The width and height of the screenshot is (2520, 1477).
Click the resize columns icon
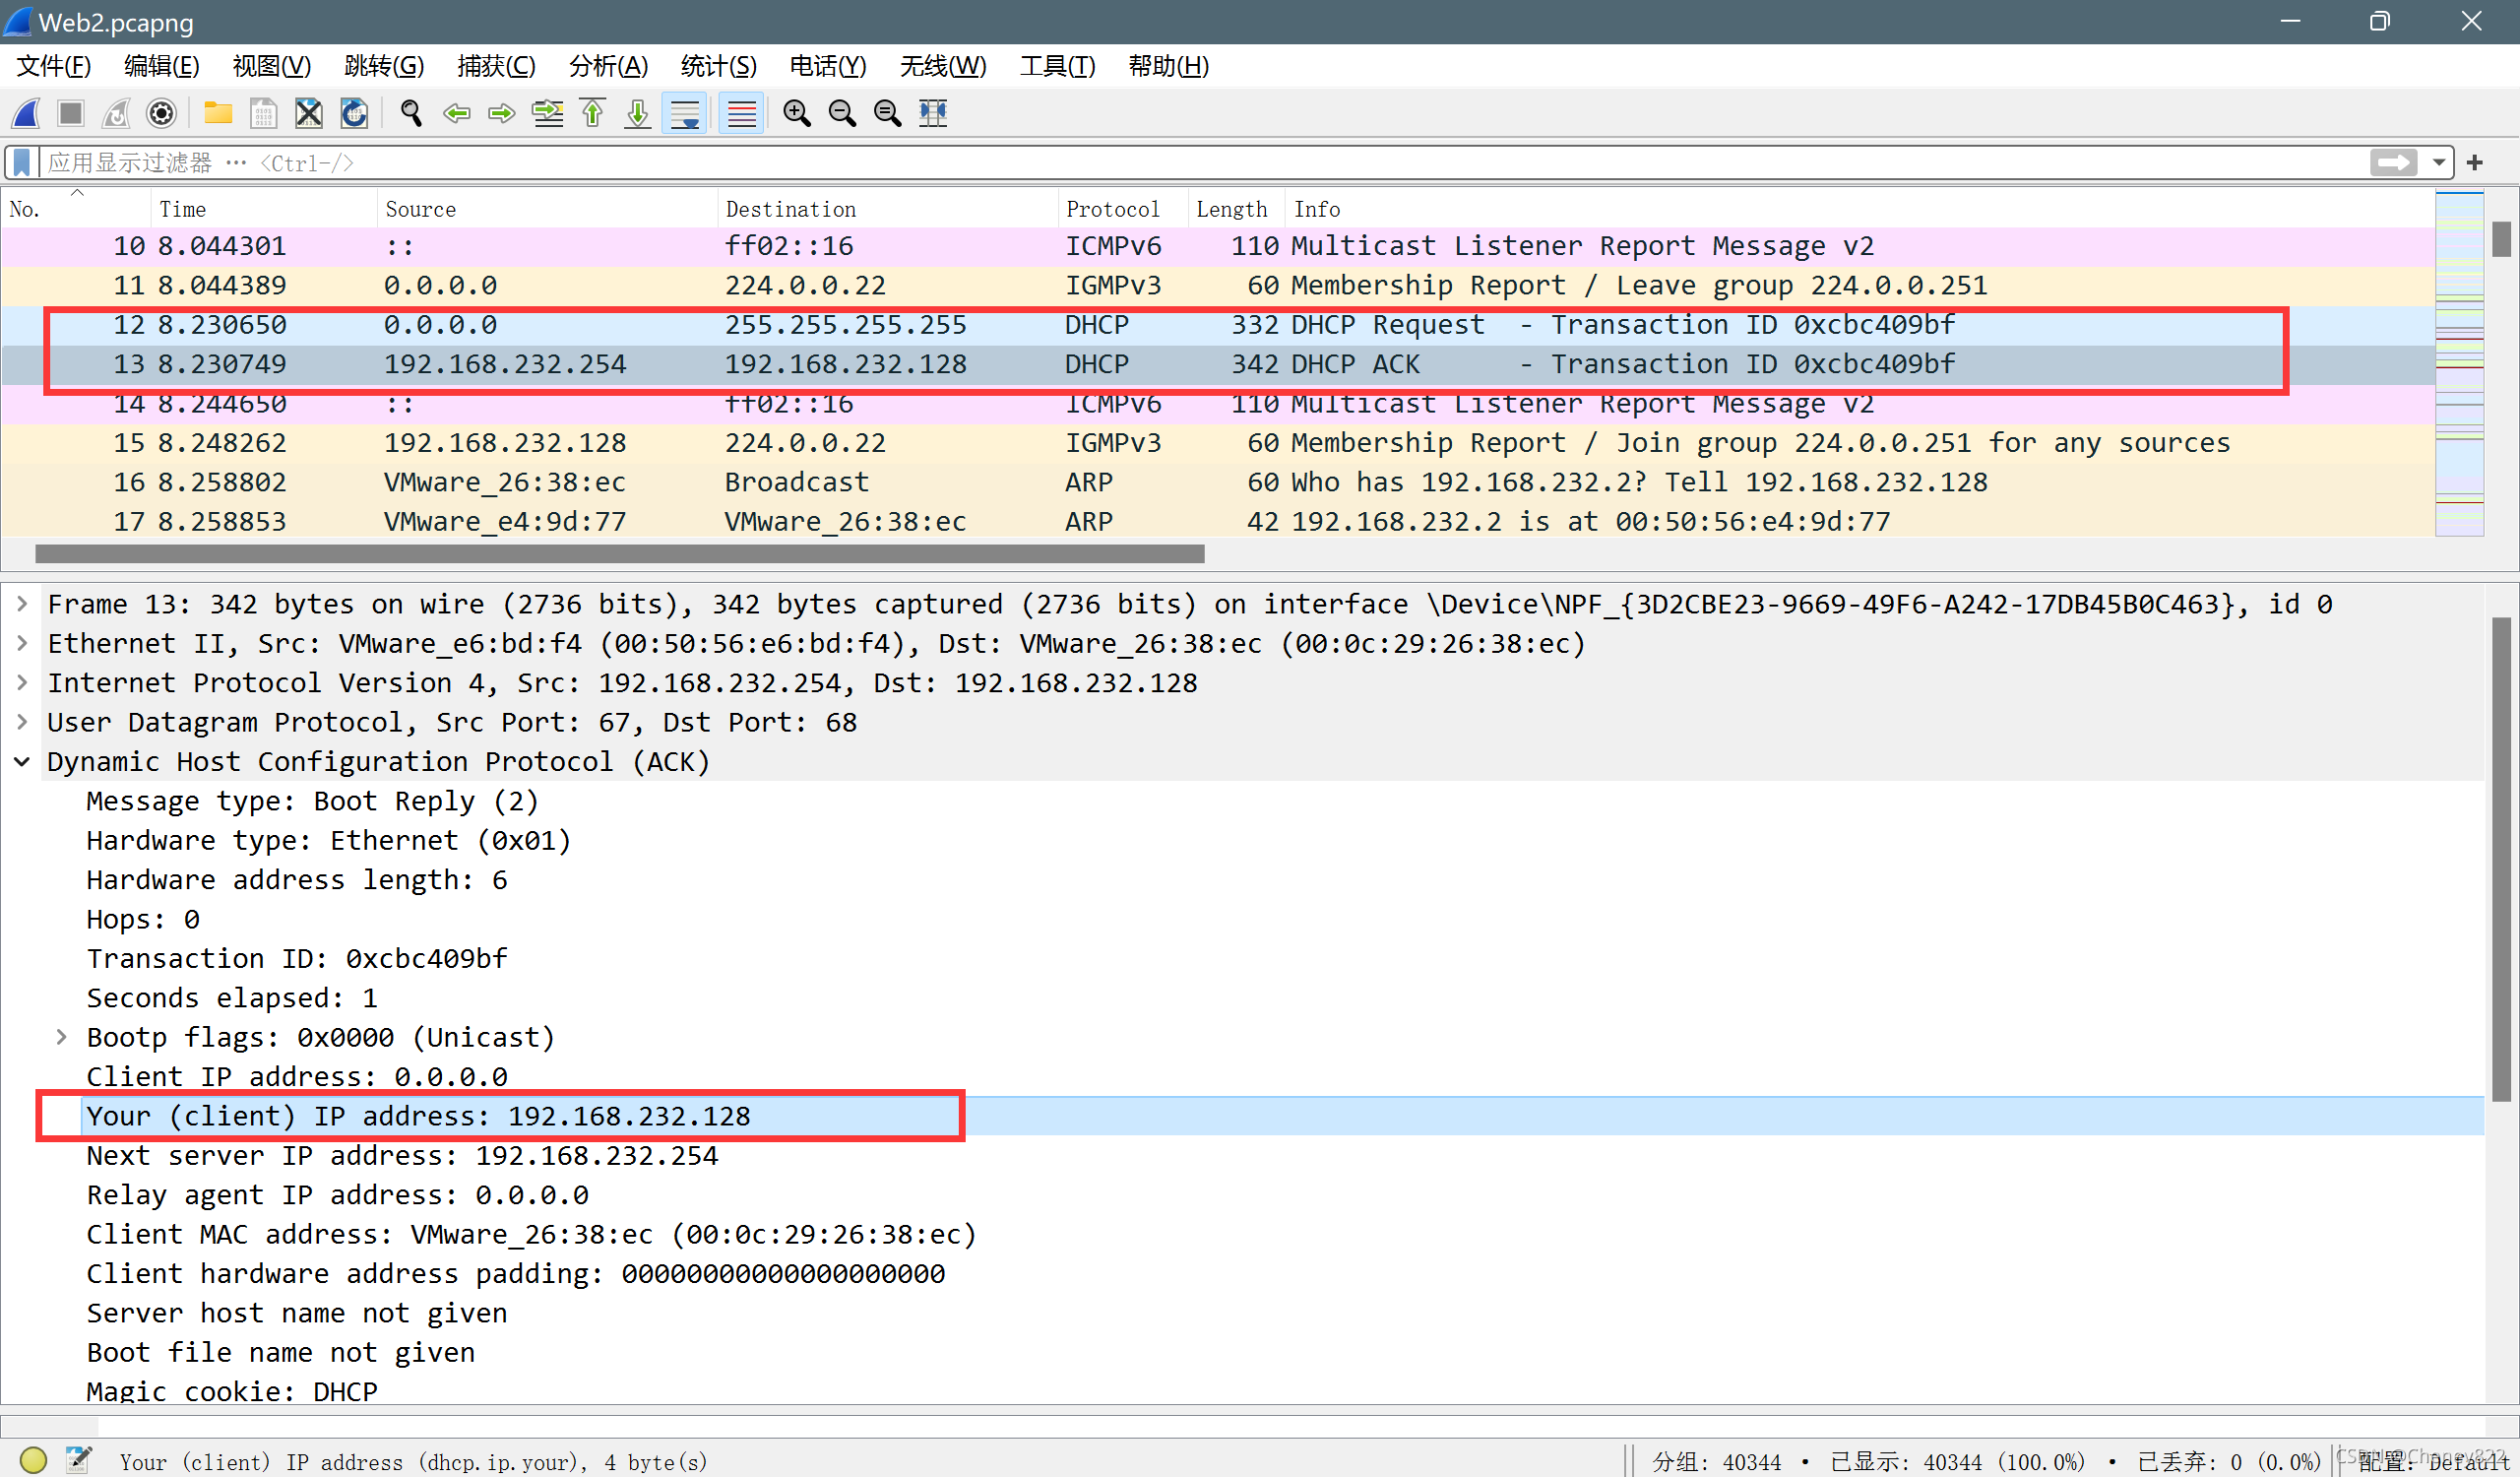click(x=932, y=113)
